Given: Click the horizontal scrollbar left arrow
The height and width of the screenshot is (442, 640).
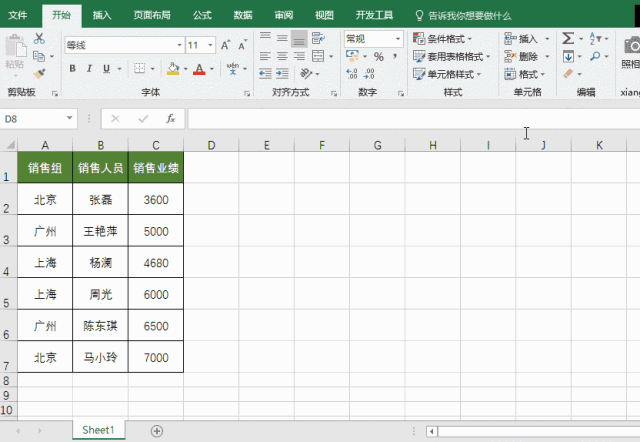Looking at the screenshot, I should coord(432,431).
